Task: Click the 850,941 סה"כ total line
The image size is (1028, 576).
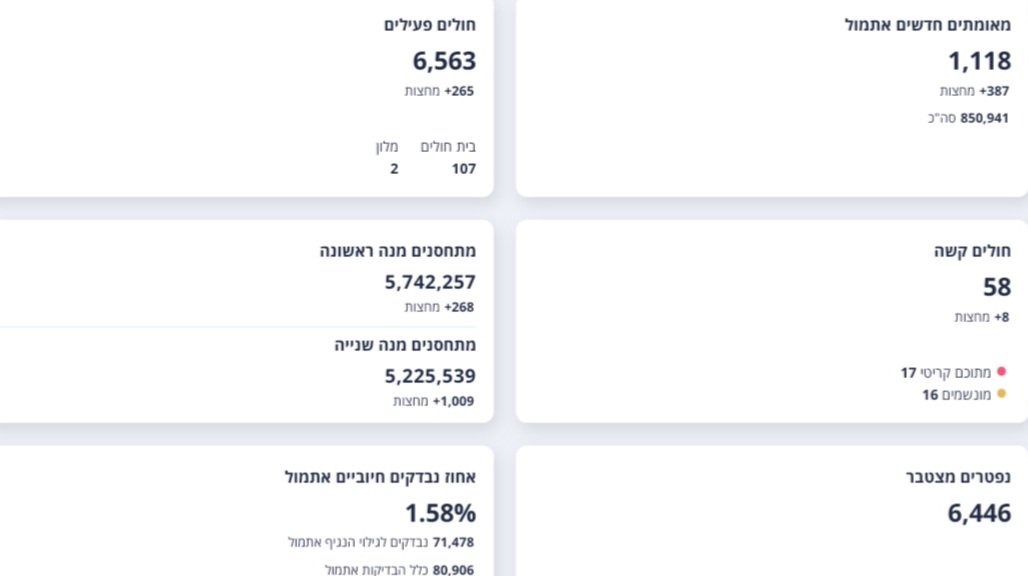Action: click(x=968, y=118)
